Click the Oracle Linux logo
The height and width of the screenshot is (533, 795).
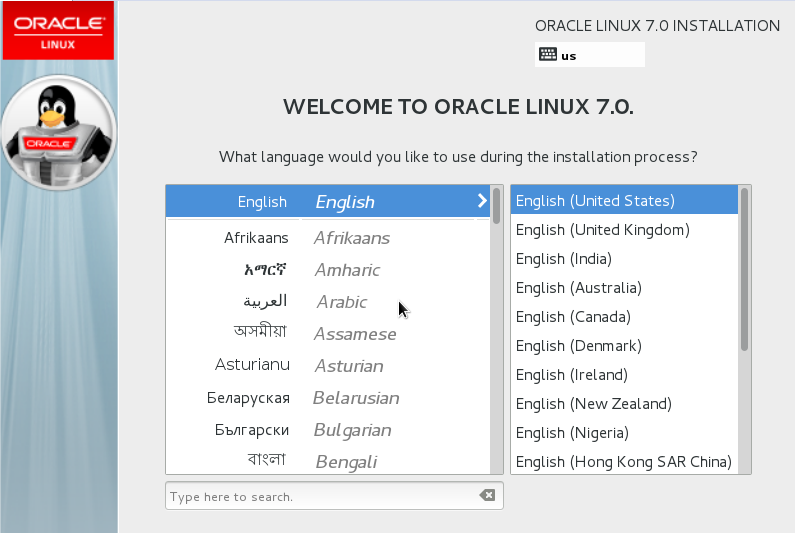pos(58,31)
